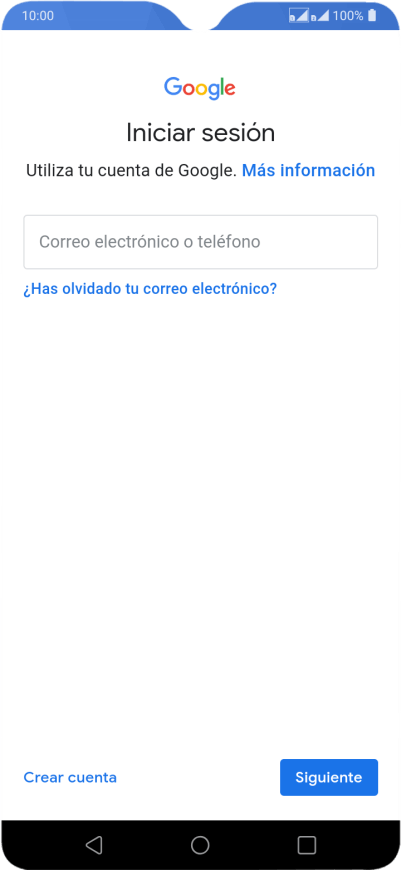This screenshot has width=401, height=870.
Task: Click the empty white area below forgot-email link
Action: click(200, 499)
